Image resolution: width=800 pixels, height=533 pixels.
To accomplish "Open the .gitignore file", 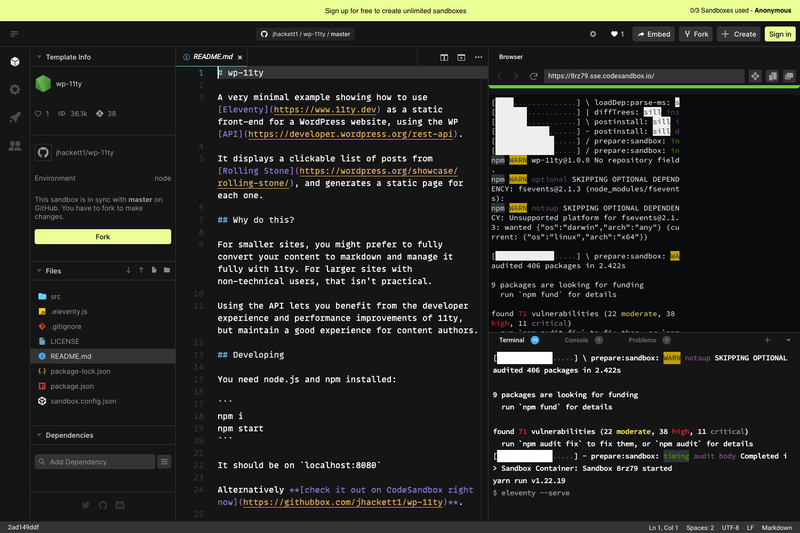I will 103,326.
